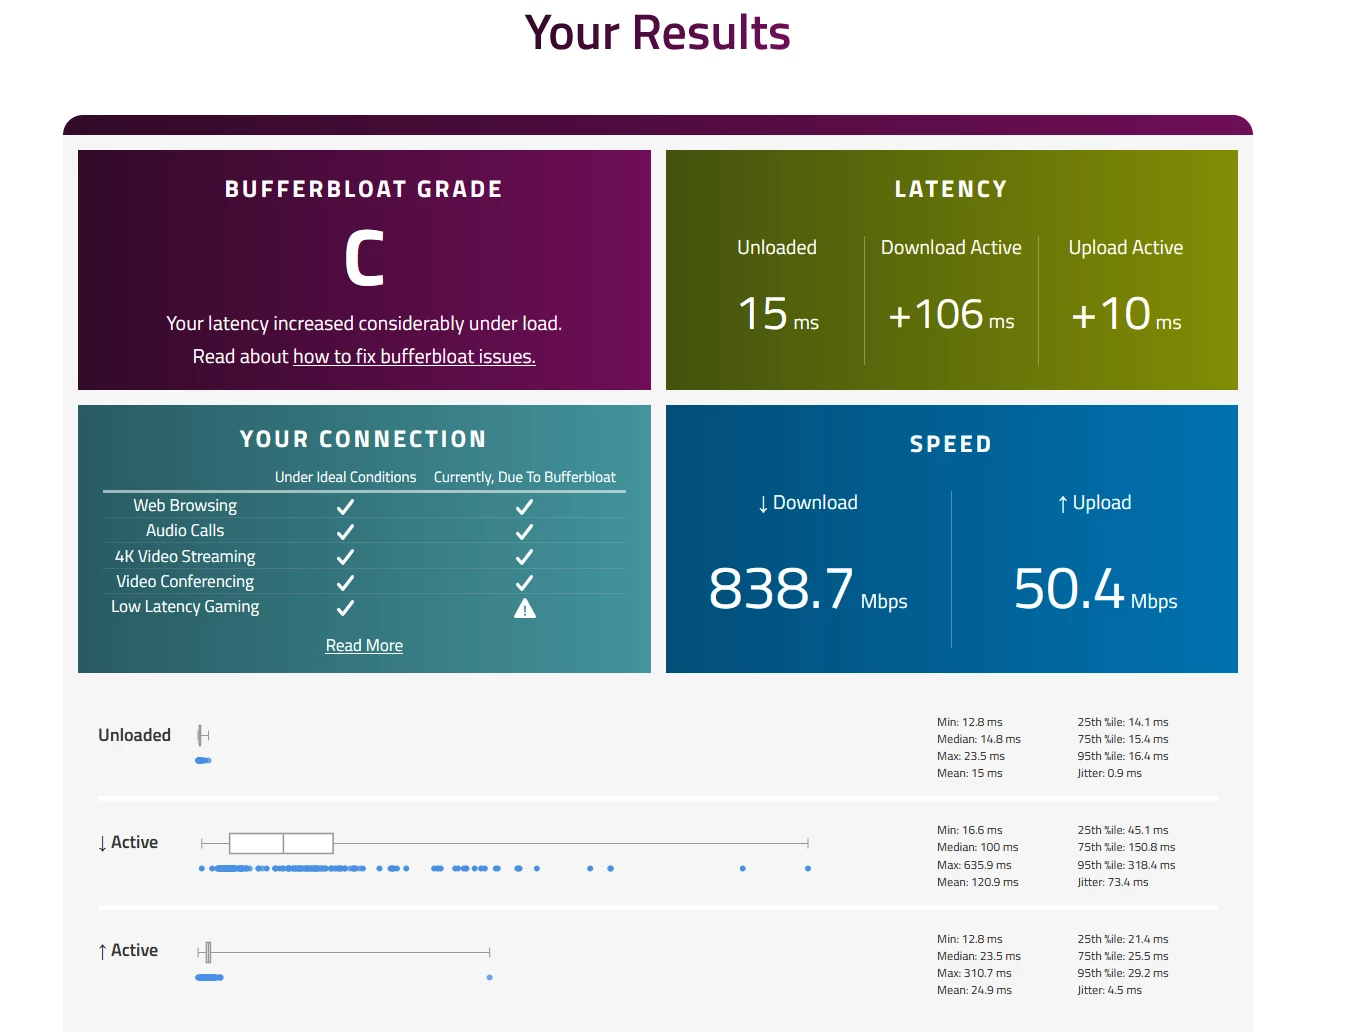The height and width of the screenshot is (1032, 1367).
Task: Click the 'Your Results' page title
Action: [658, 33]
